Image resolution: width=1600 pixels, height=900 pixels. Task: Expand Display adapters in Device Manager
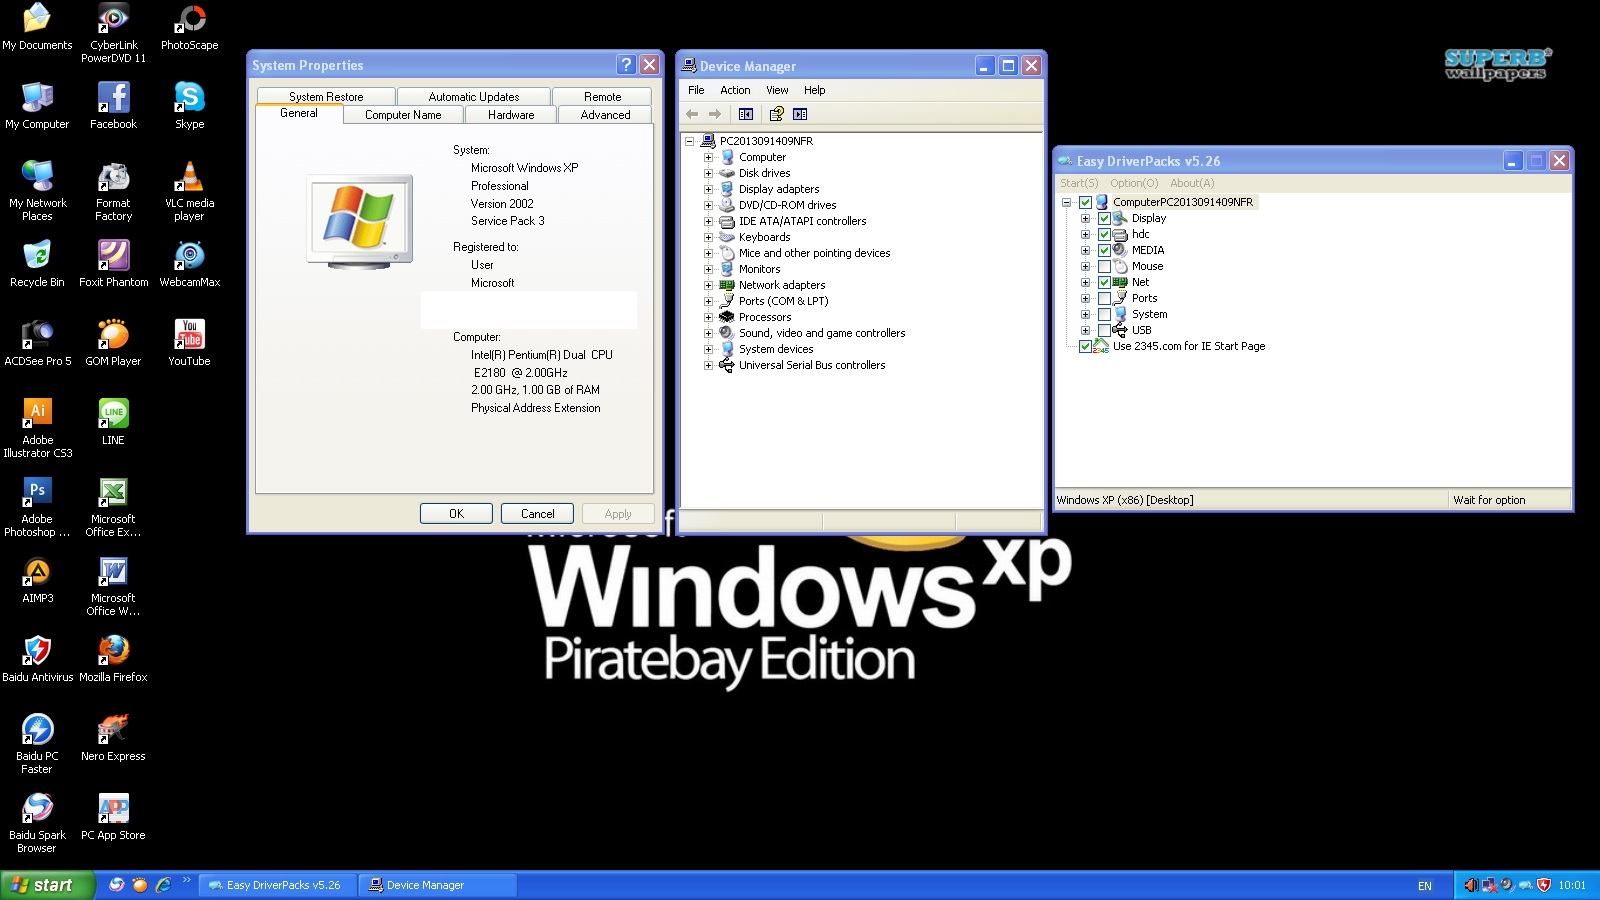[x=708, y=189]
